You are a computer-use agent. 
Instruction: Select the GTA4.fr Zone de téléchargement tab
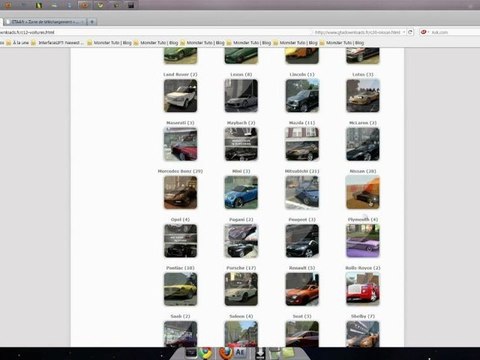click(45, 22)
